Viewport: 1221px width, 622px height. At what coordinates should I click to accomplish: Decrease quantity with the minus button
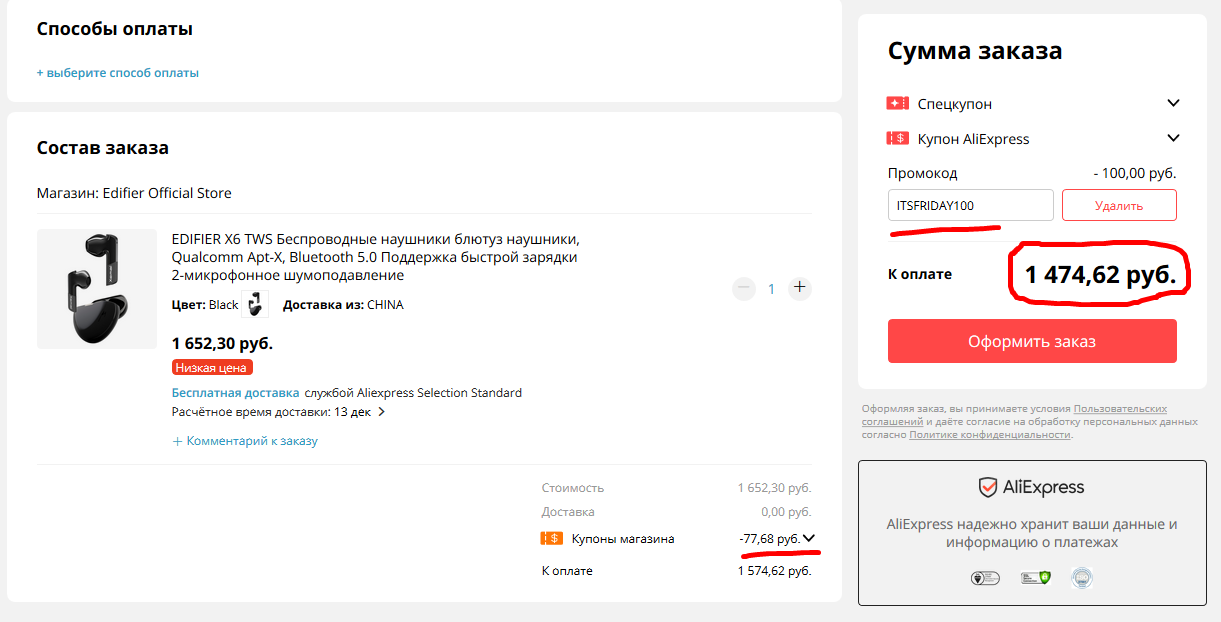743,288
